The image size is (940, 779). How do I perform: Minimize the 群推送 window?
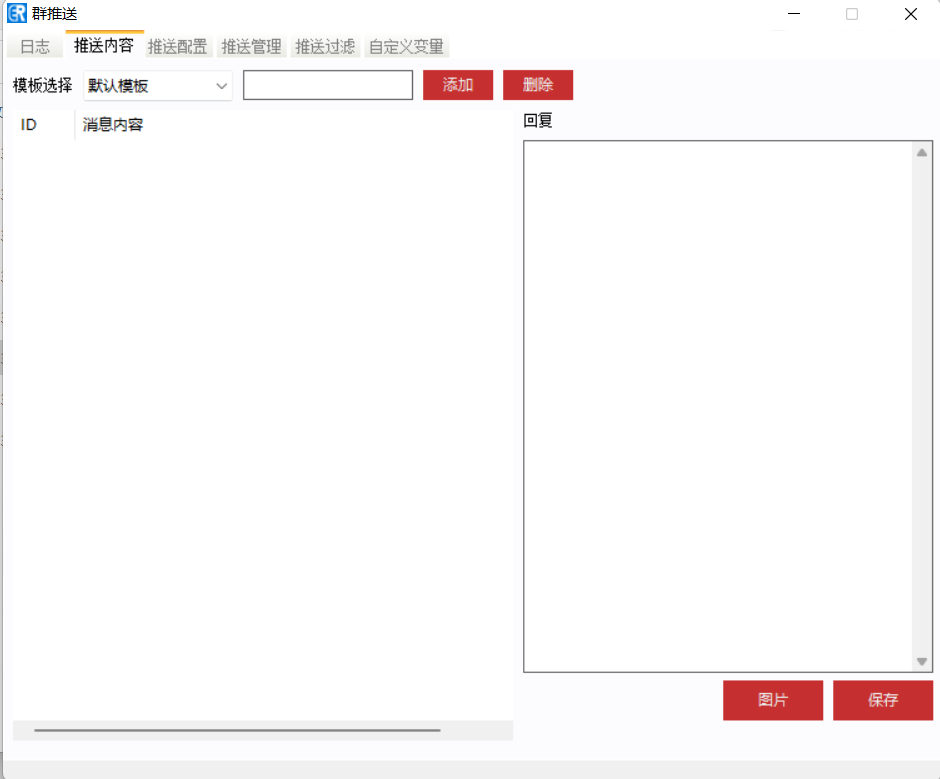click(x=794, y=14)
